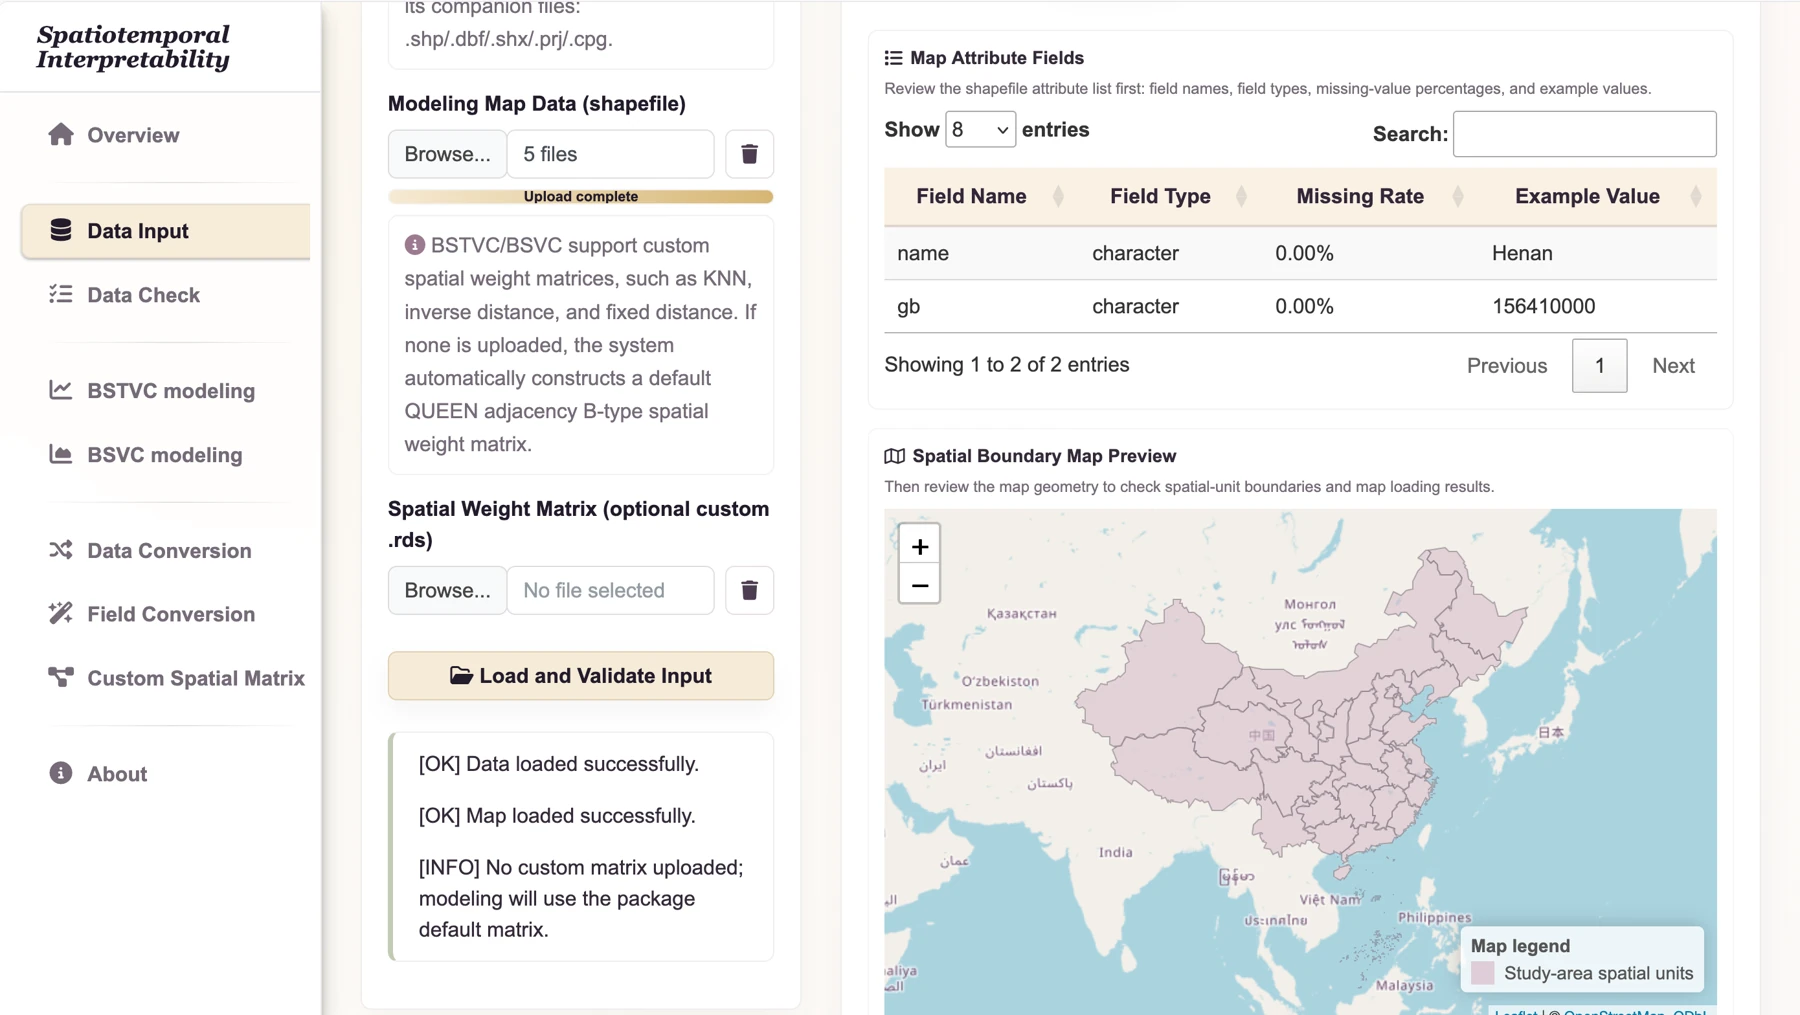Click the info icon beside BSTVC/BSVC note
This screenshot has width=1800, height=1015.
click(x=414, y=245)
